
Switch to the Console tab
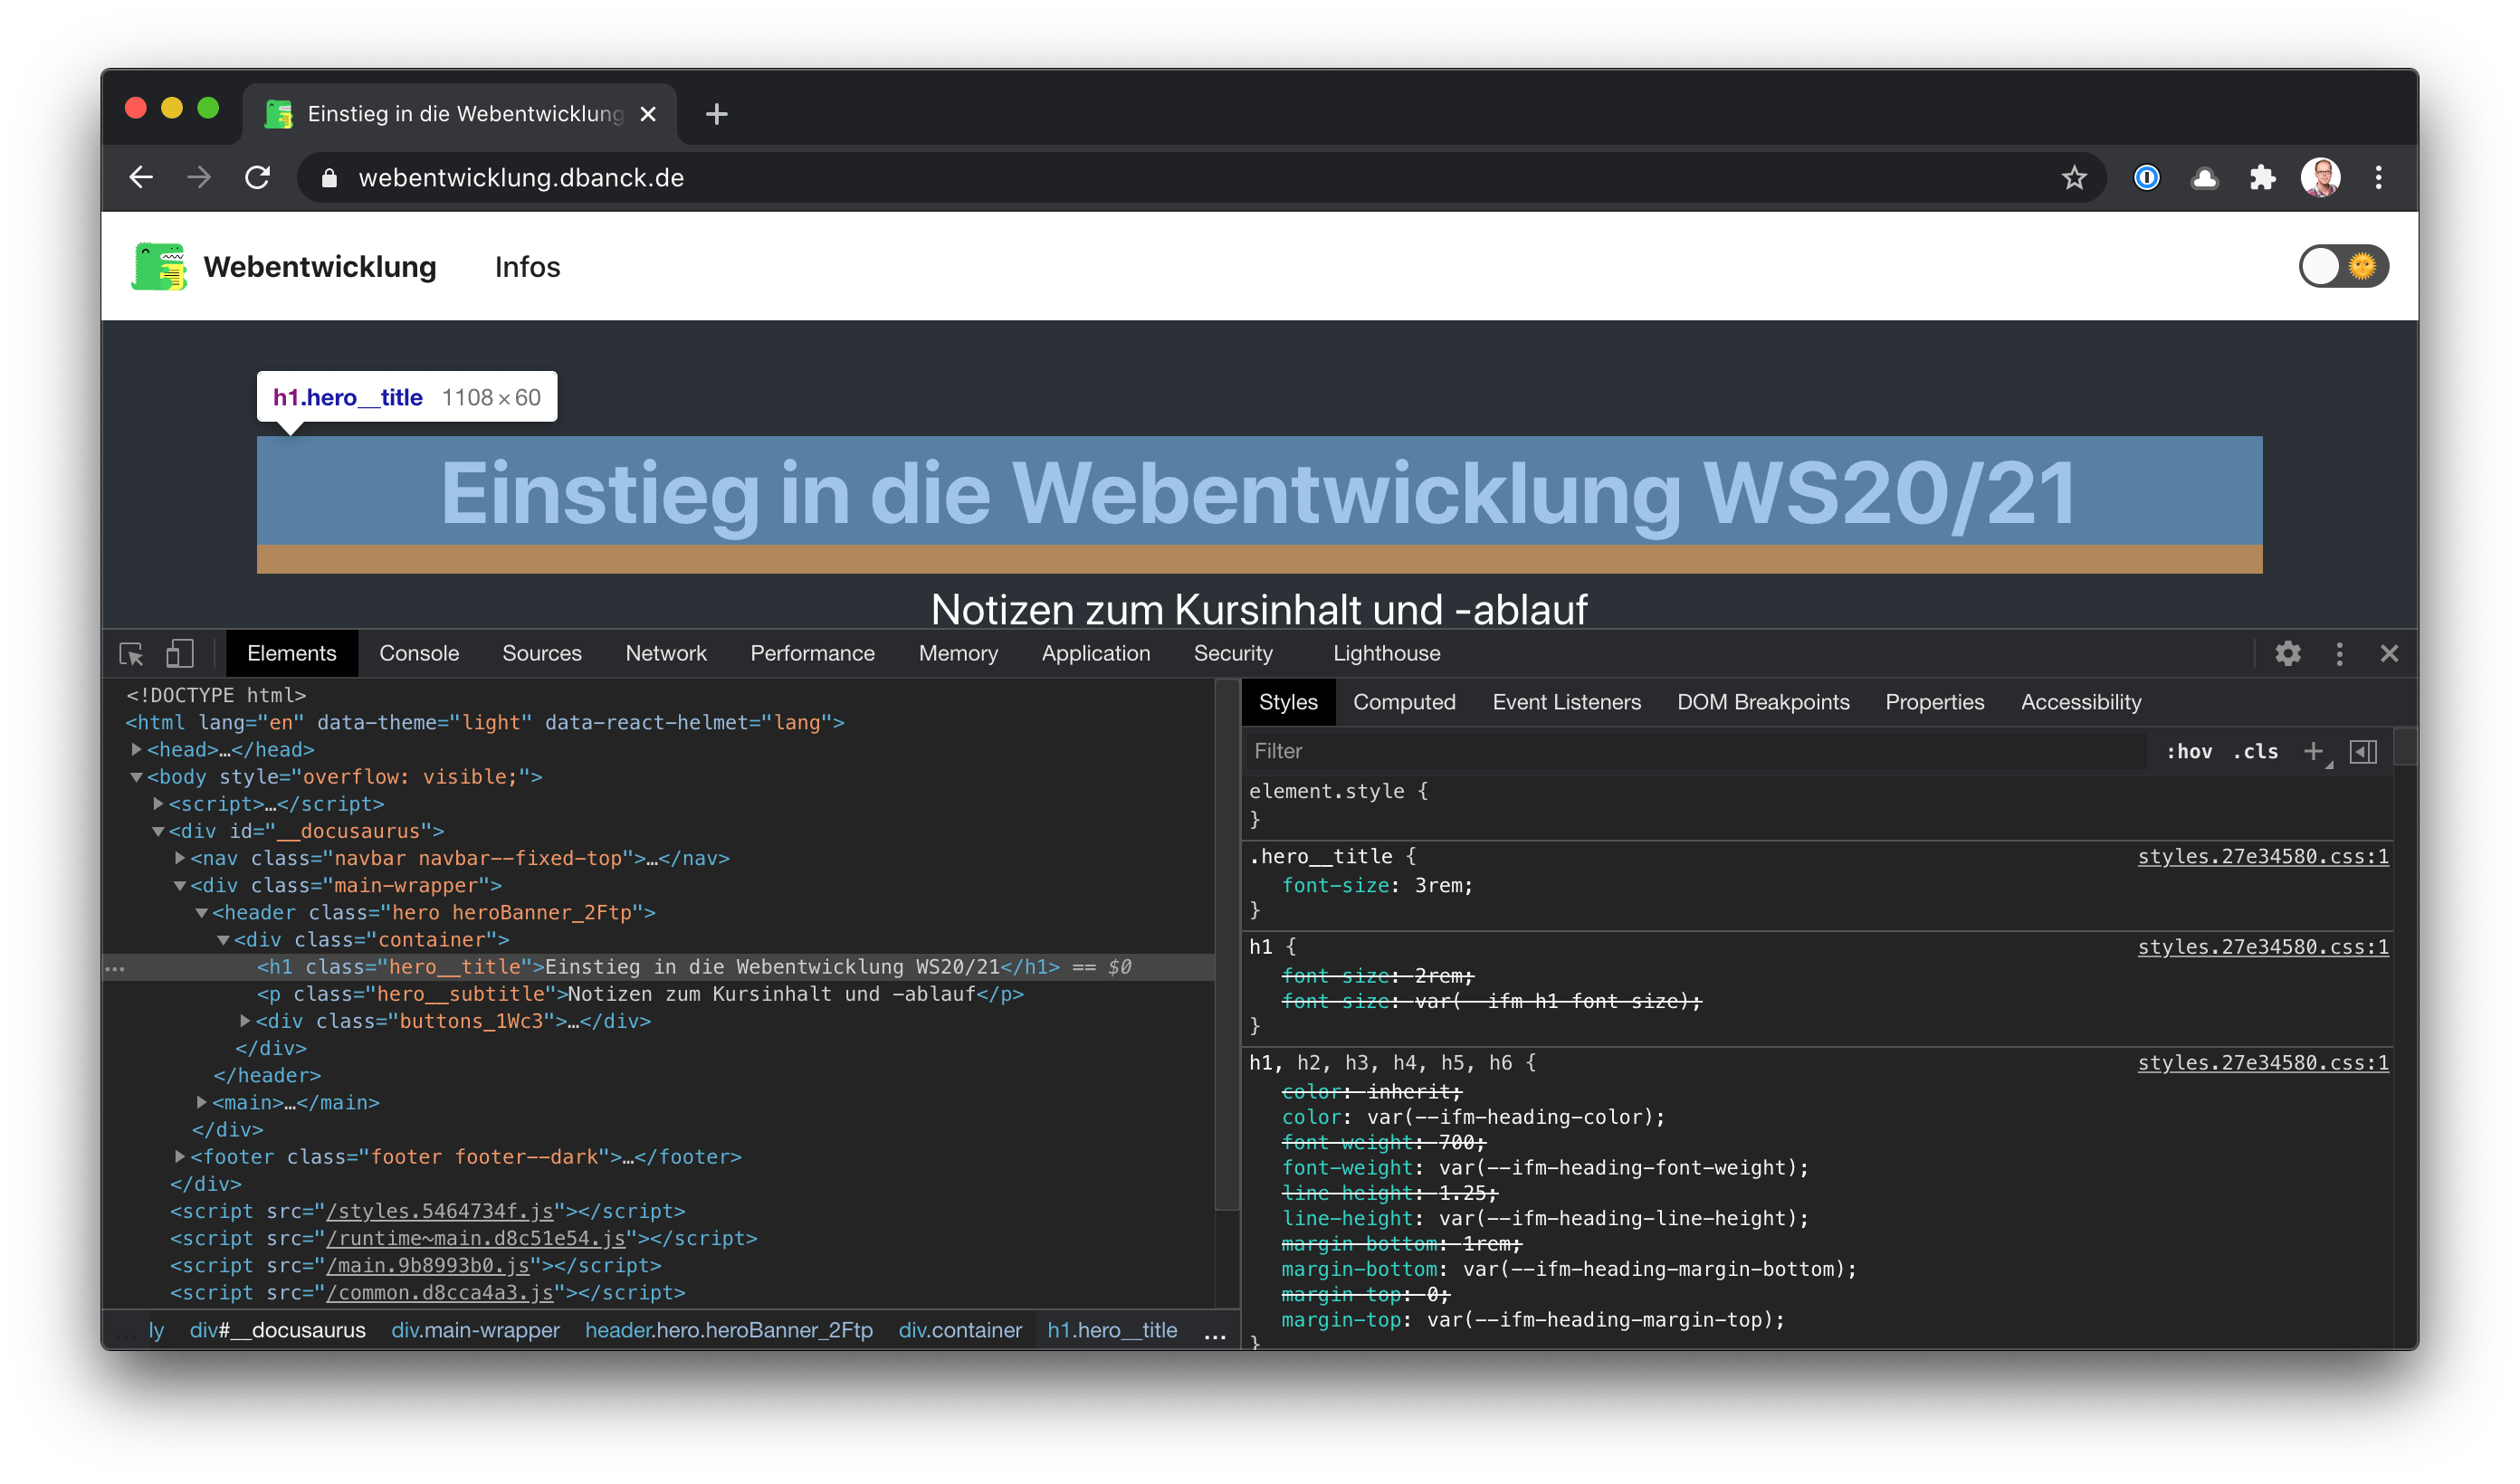419,653
